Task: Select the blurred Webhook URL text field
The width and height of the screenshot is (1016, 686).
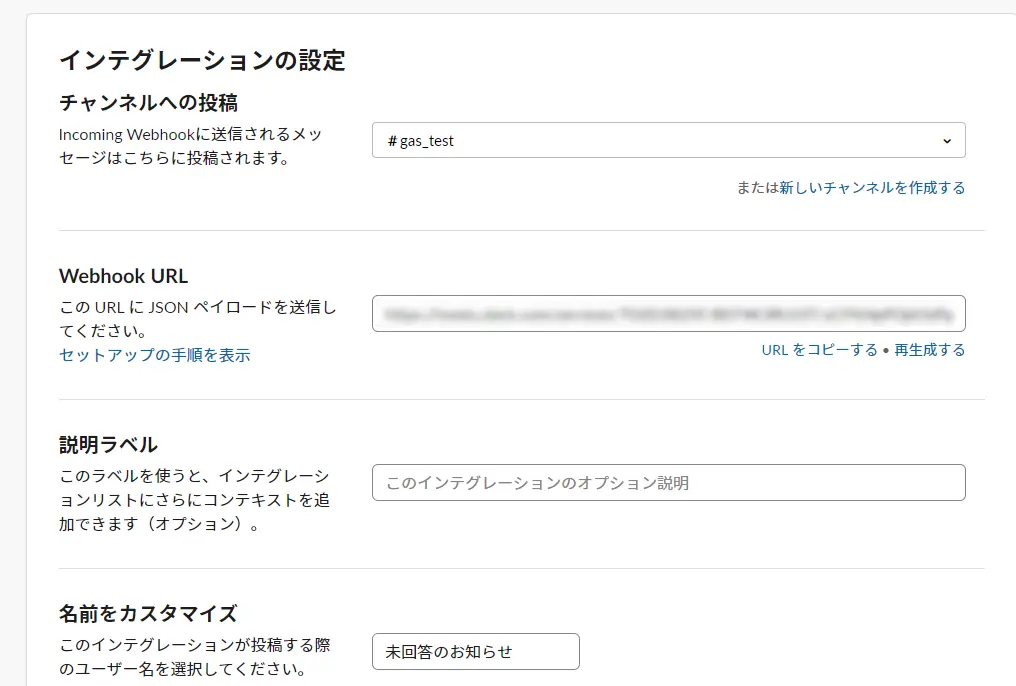Action: tap(670, 313)
